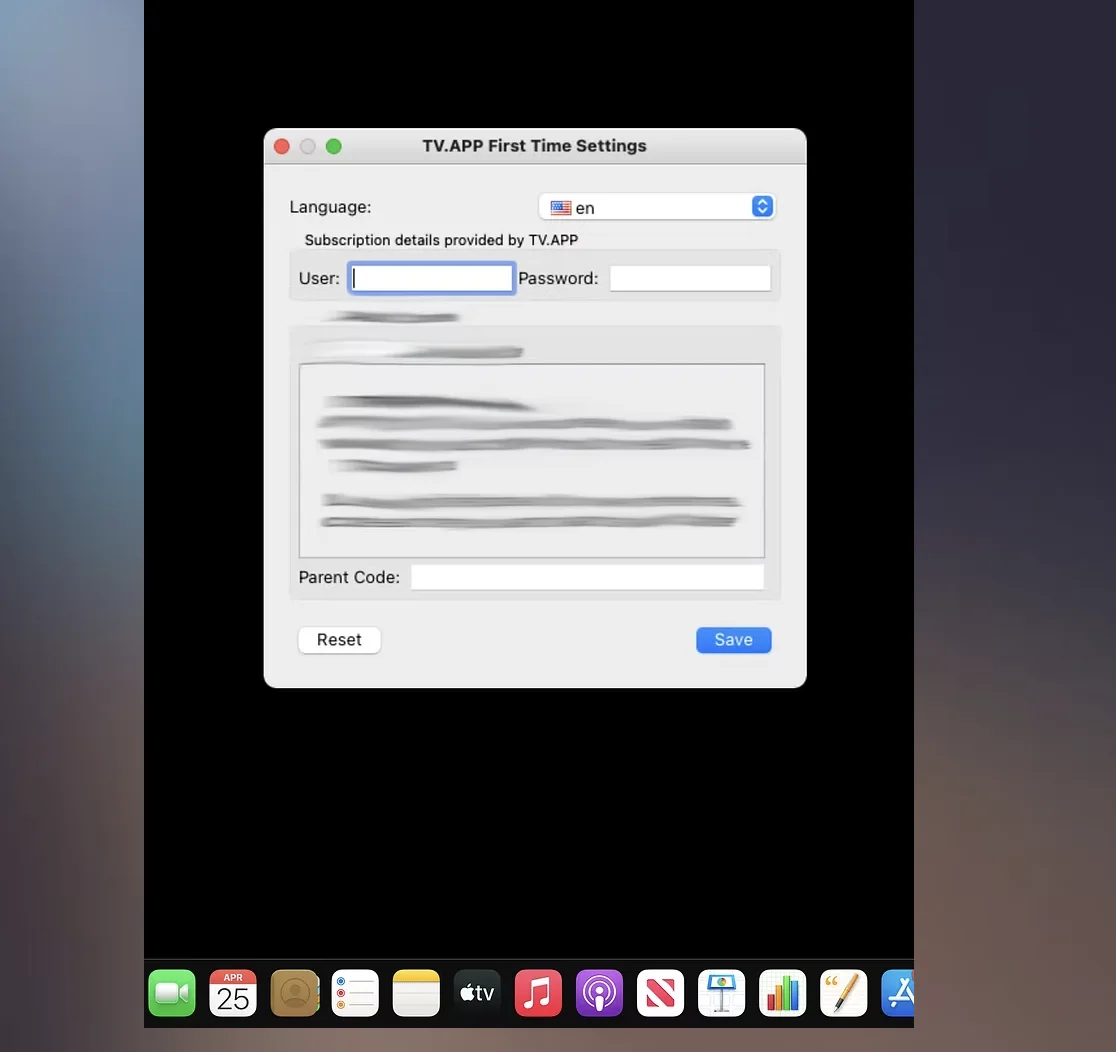Launch the News app from dock
Viewport: 1116px width, 1052px height.
point(660,993)
